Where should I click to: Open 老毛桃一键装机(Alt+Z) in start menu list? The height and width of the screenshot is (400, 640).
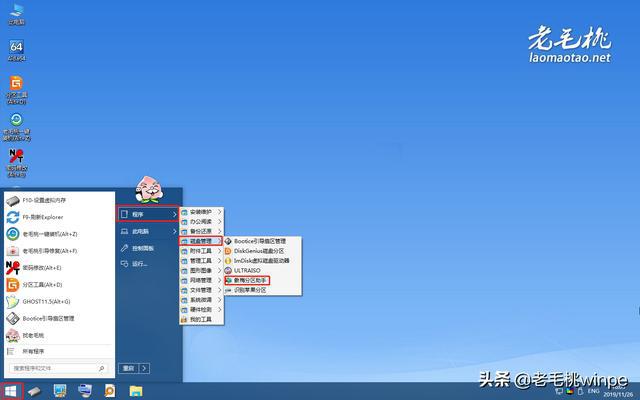pos(59,234)
